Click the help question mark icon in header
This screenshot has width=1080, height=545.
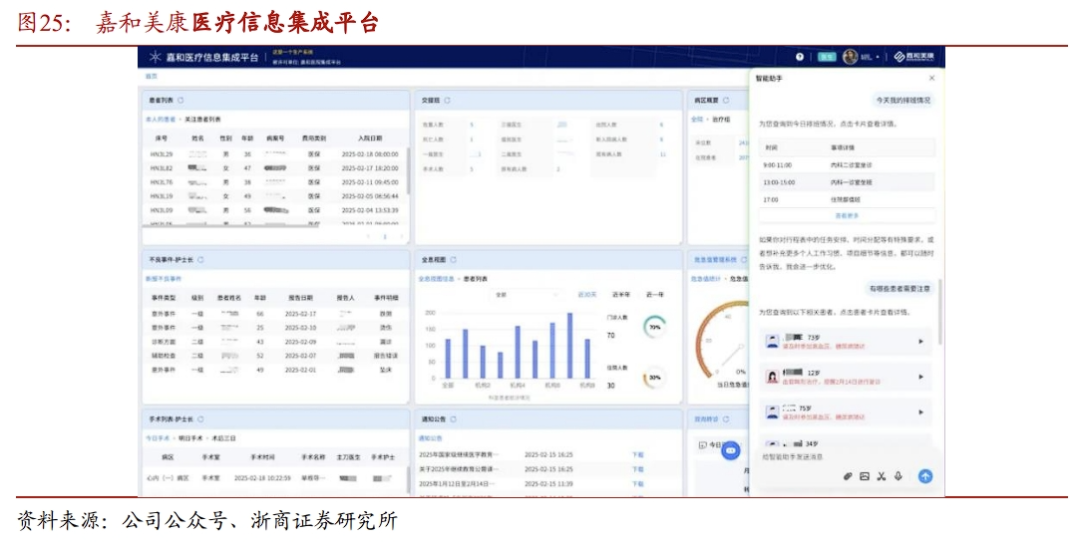800,57
